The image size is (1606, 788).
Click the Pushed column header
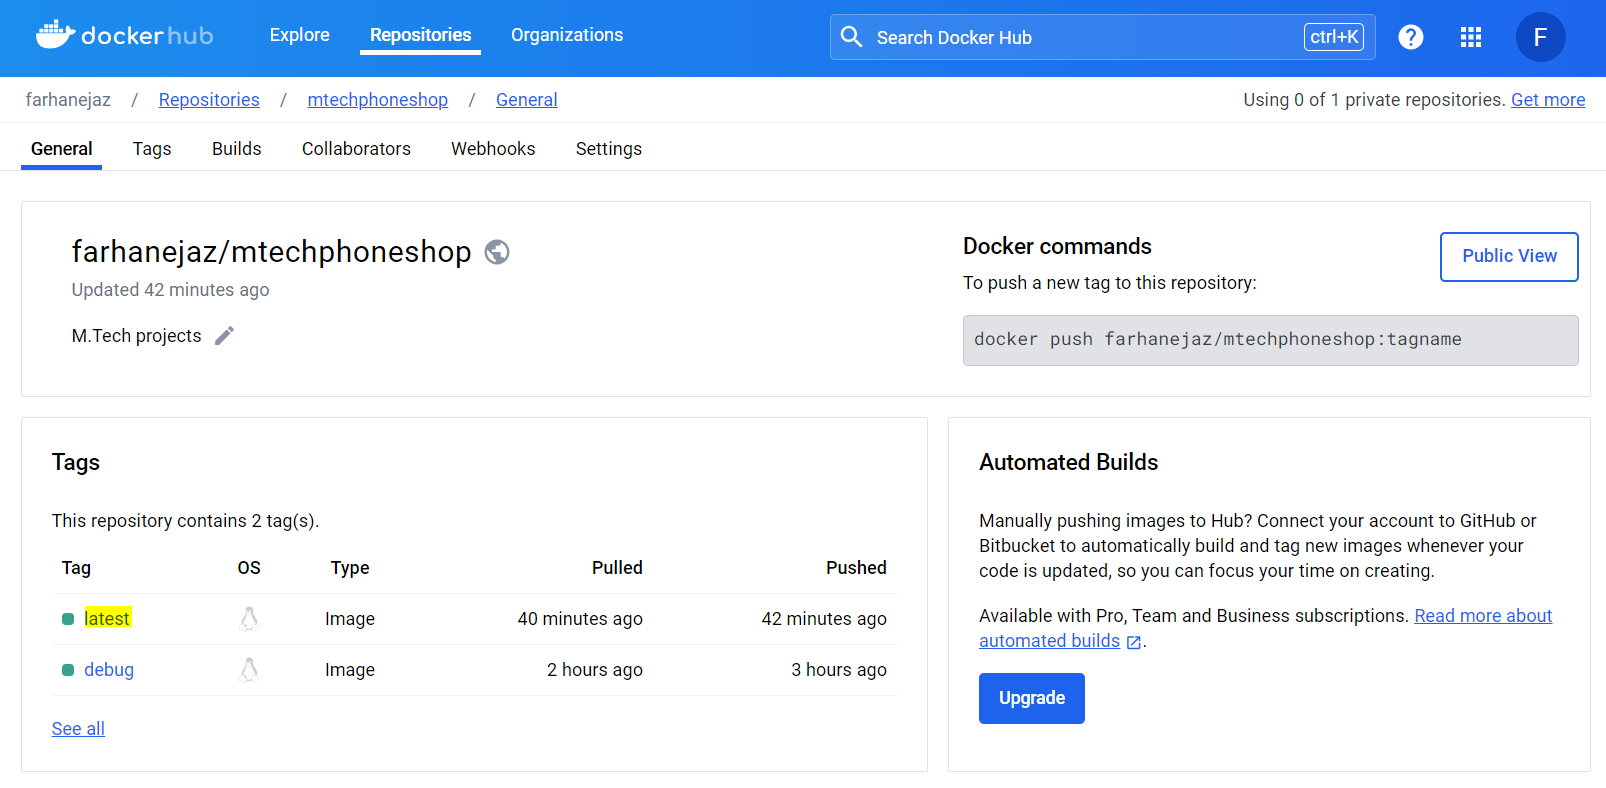[856, 568]
